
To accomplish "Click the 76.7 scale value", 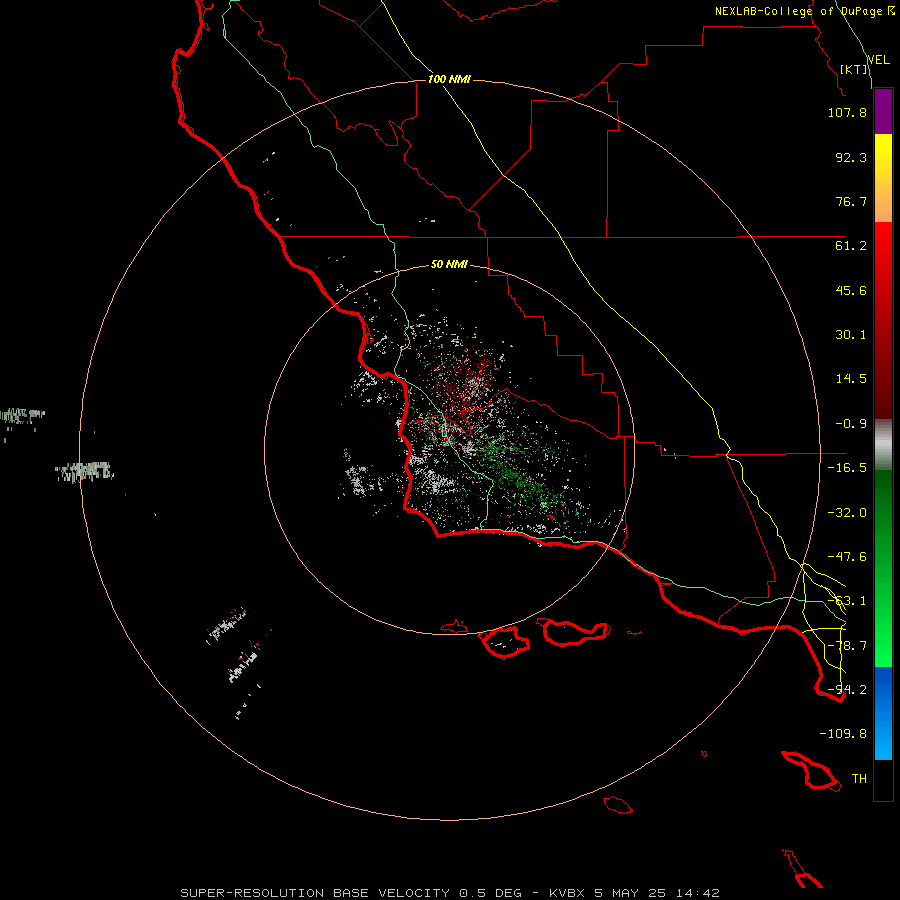I will pos(851,201).
